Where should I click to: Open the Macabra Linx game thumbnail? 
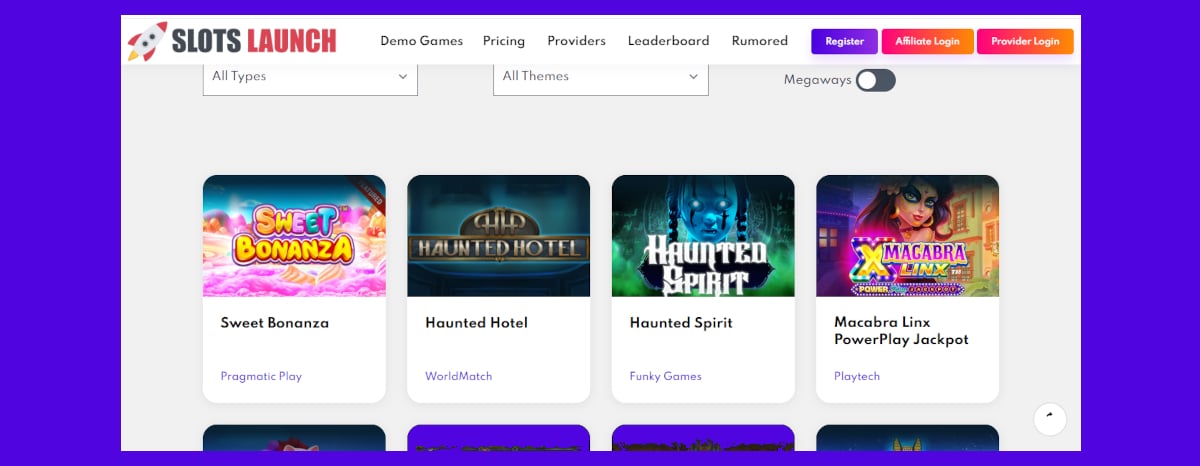coord(907,236)
